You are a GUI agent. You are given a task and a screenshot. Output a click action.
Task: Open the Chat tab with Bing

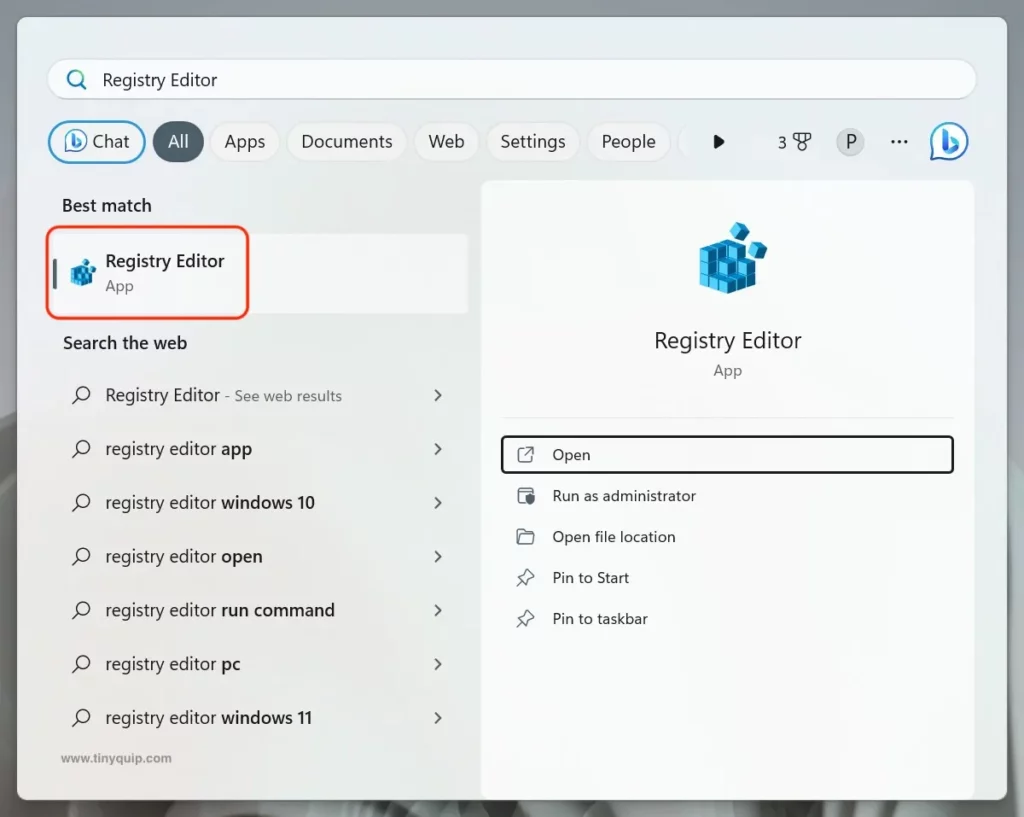pos(97,142)
